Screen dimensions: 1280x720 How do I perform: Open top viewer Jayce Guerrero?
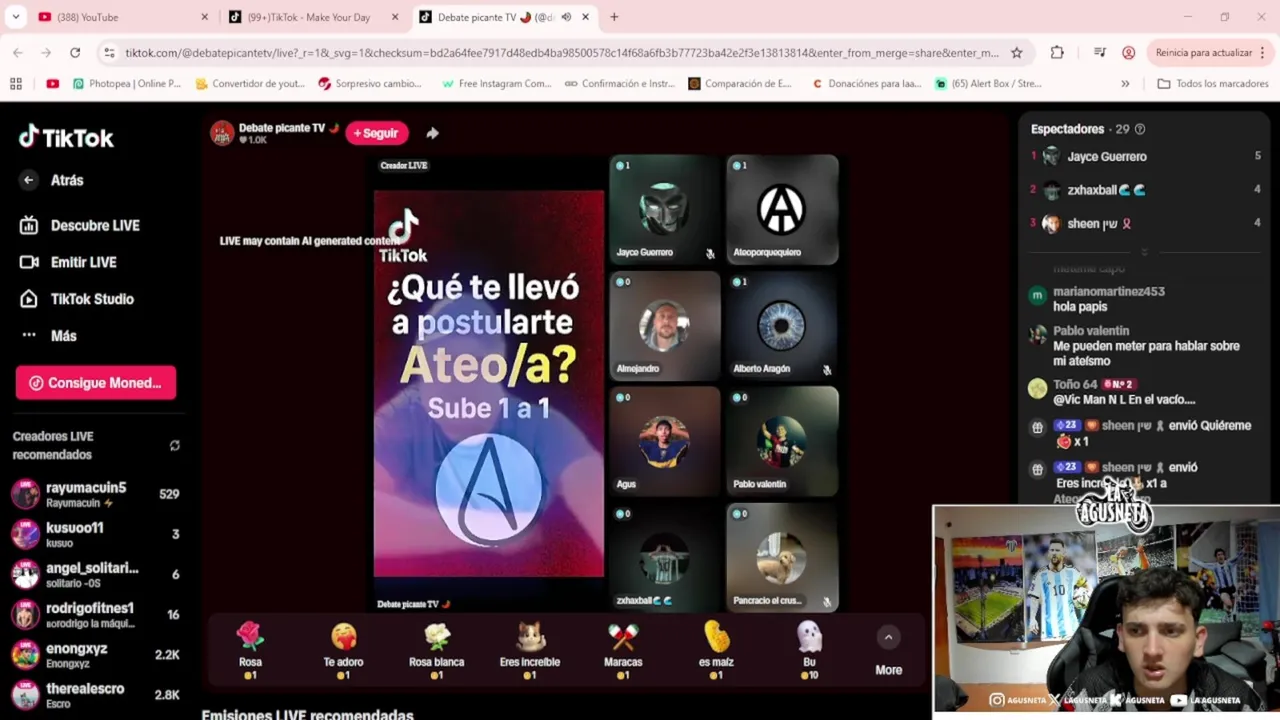(1145, 157)
